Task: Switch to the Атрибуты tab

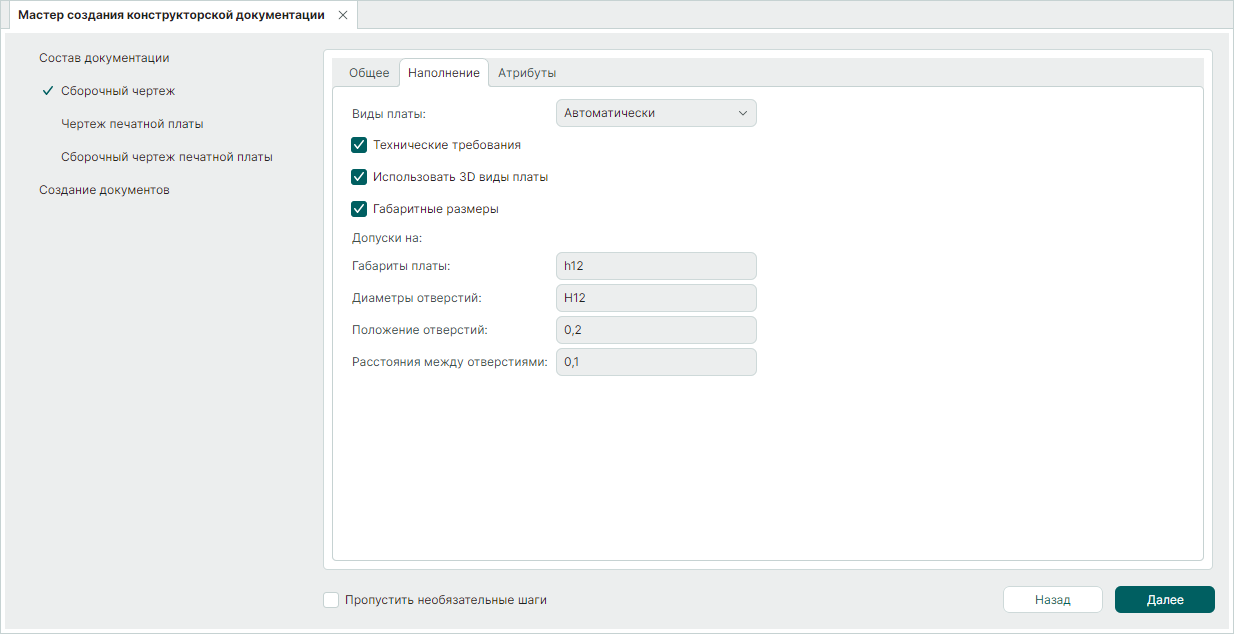Action: [x=527, y=73]
